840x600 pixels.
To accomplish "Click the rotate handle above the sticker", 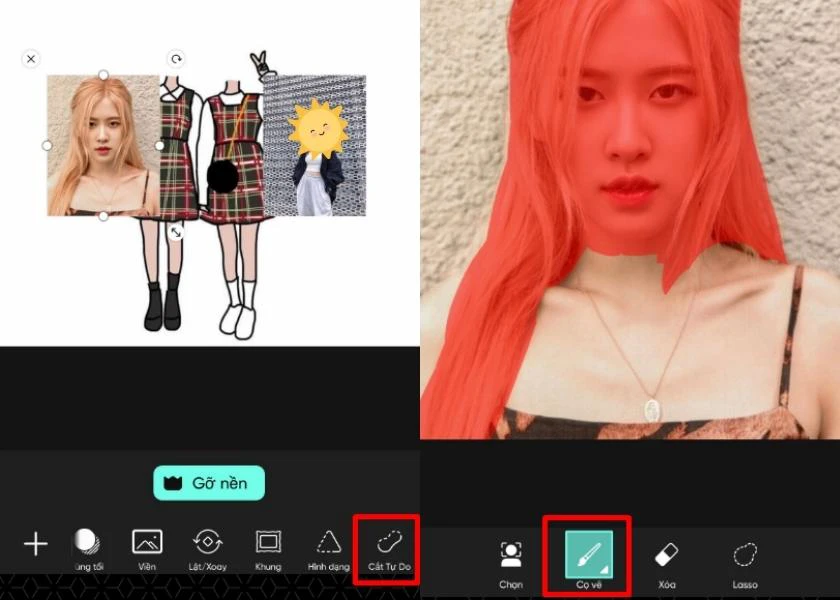I will pyautogui.click(x=176, y=59).
